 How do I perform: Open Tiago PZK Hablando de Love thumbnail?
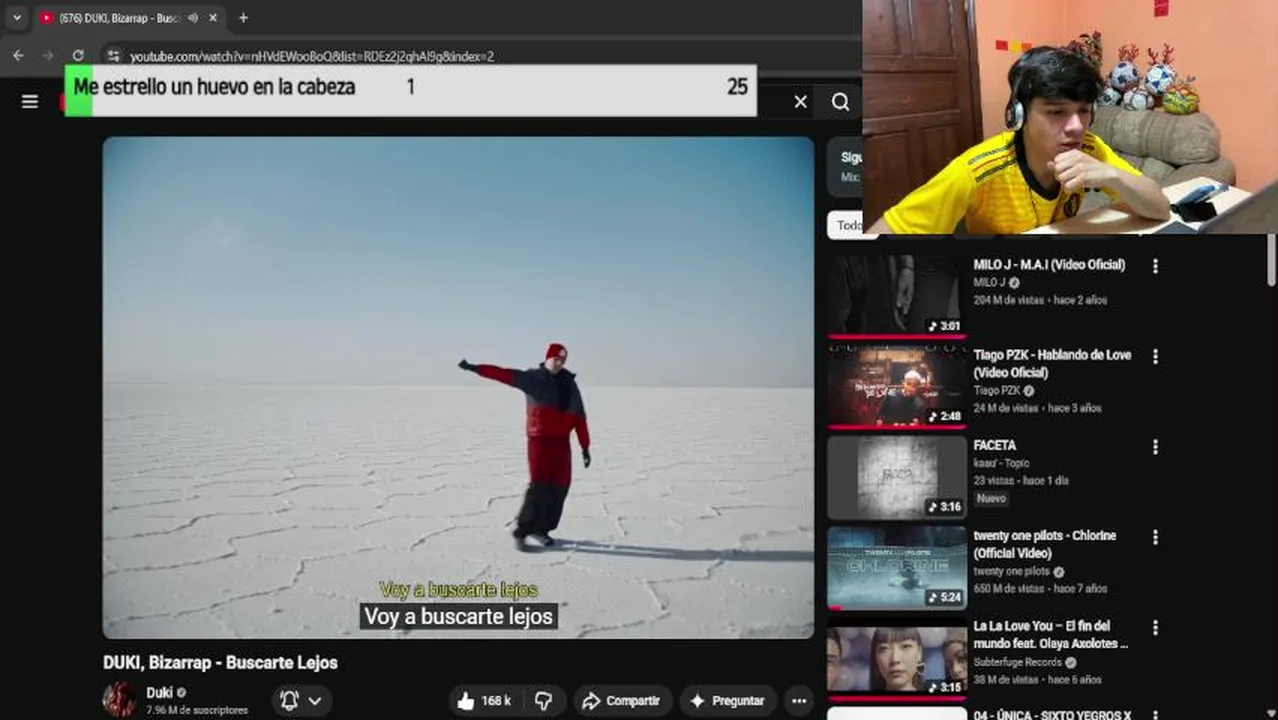(897, 387)
